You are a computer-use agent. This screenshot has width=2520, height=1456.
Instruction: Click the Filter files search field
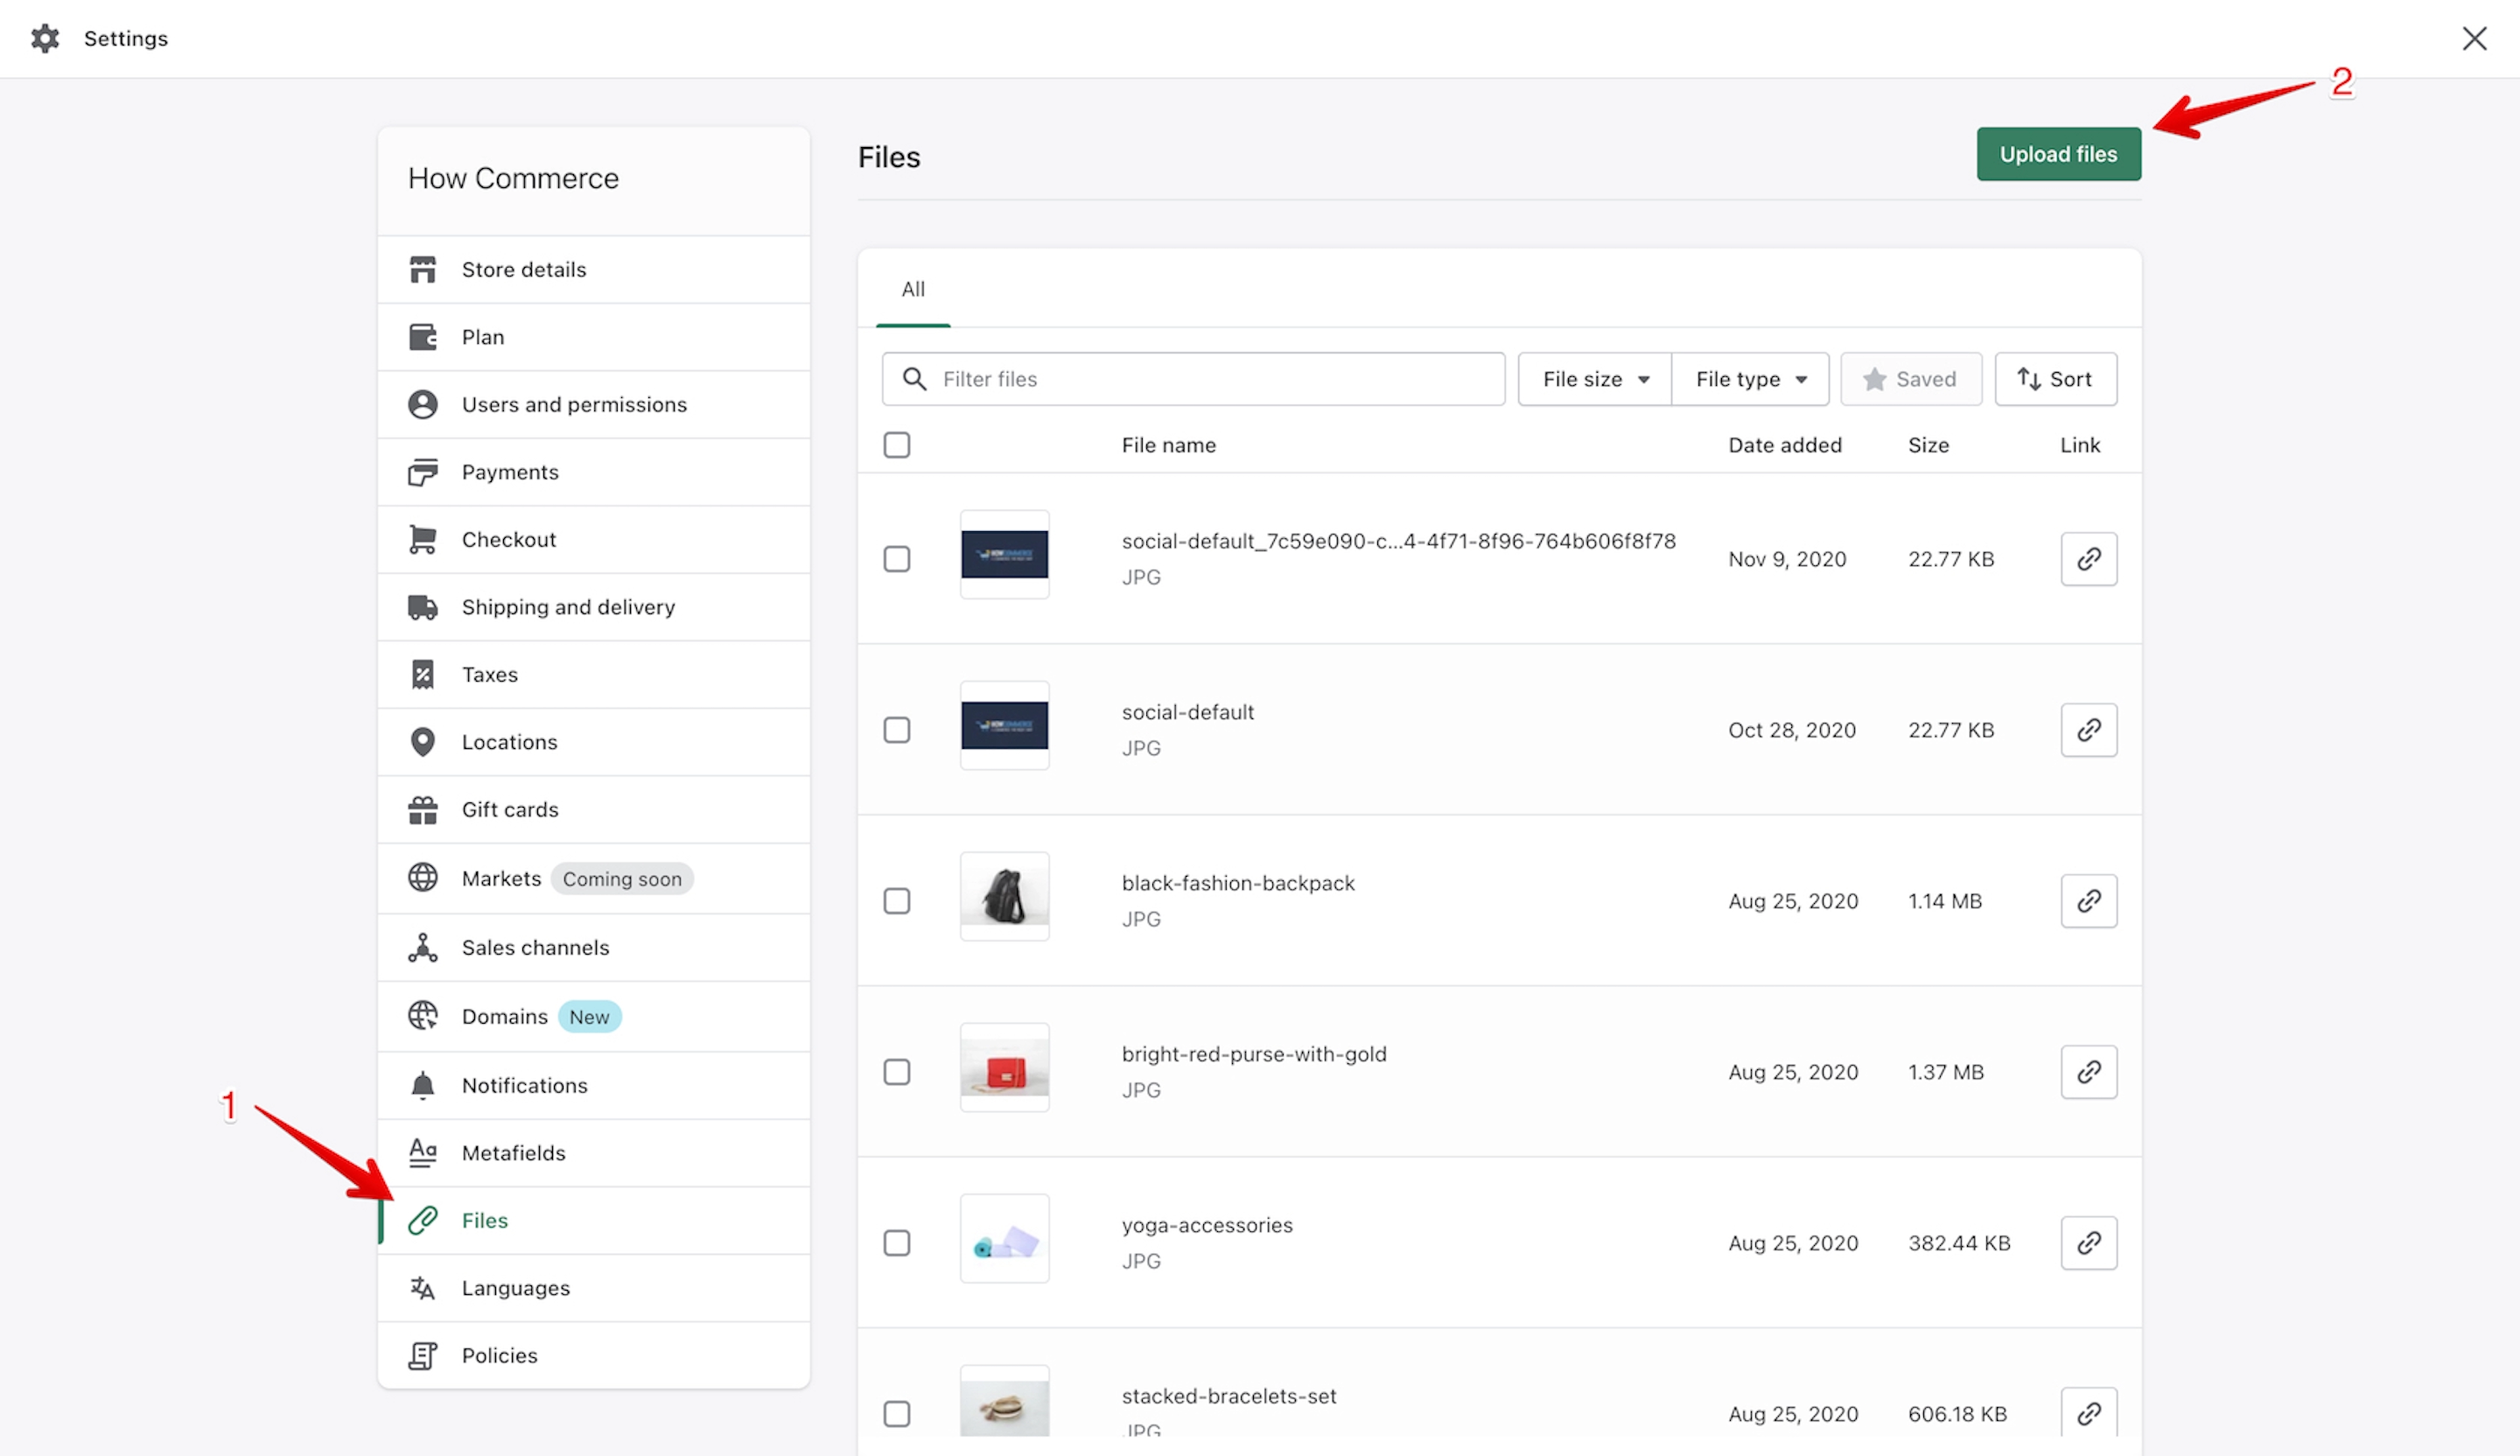point(1193,379)
